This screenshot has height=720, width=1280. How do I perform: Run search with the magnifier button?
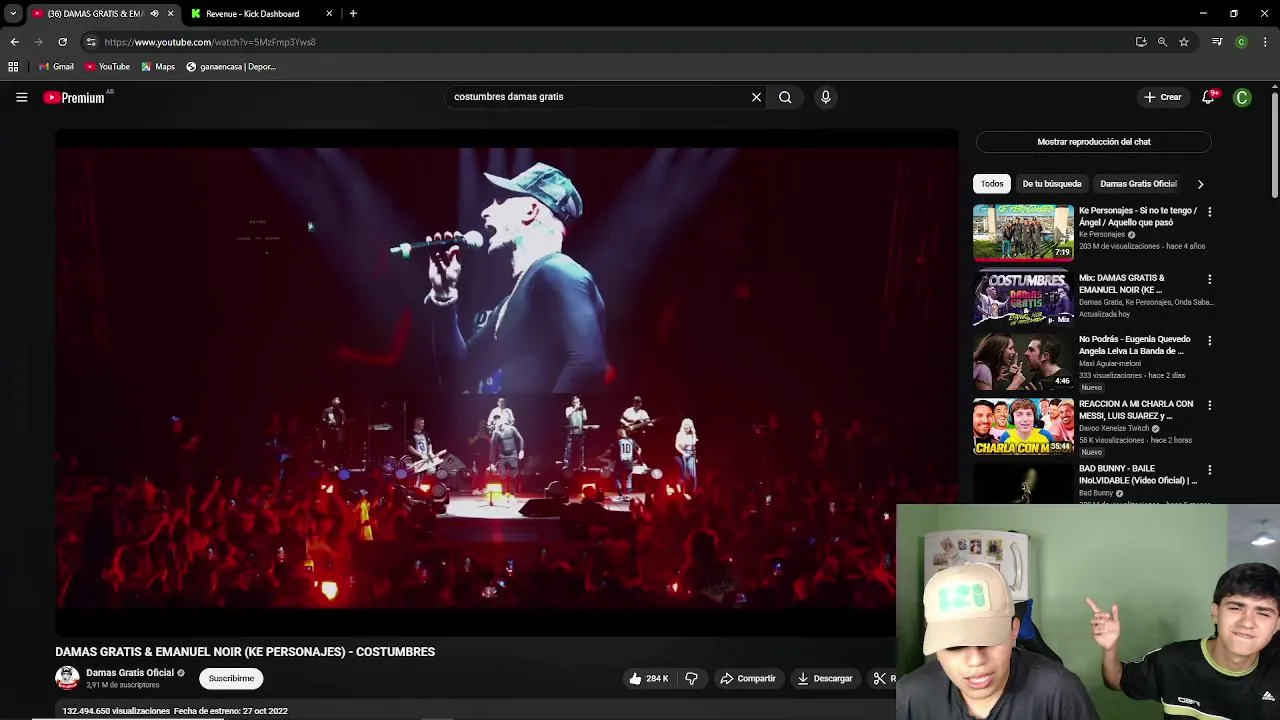(x=785, y=97)
